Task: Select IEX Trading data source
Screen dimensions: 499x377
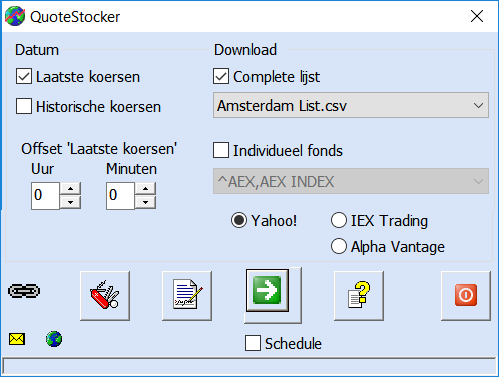Action: coord(339,221)
